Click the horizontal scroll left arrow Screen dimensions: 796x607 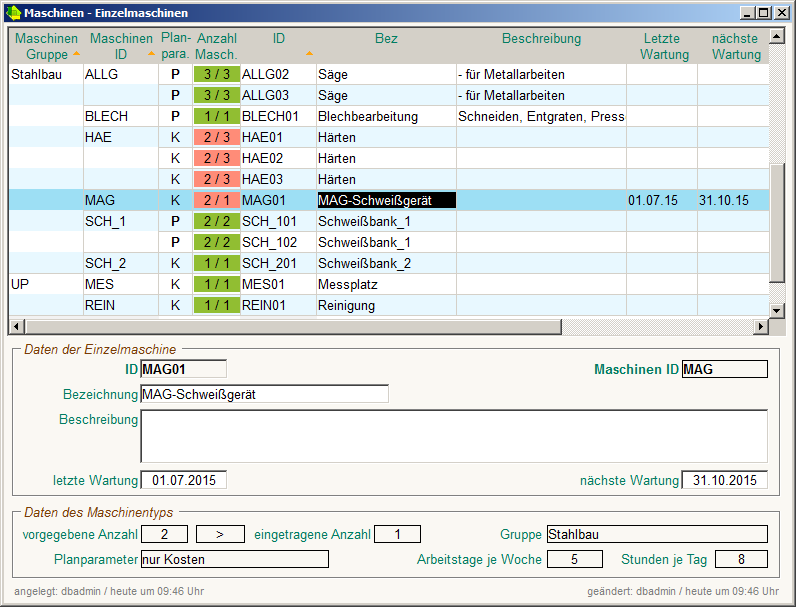[17, 326]
